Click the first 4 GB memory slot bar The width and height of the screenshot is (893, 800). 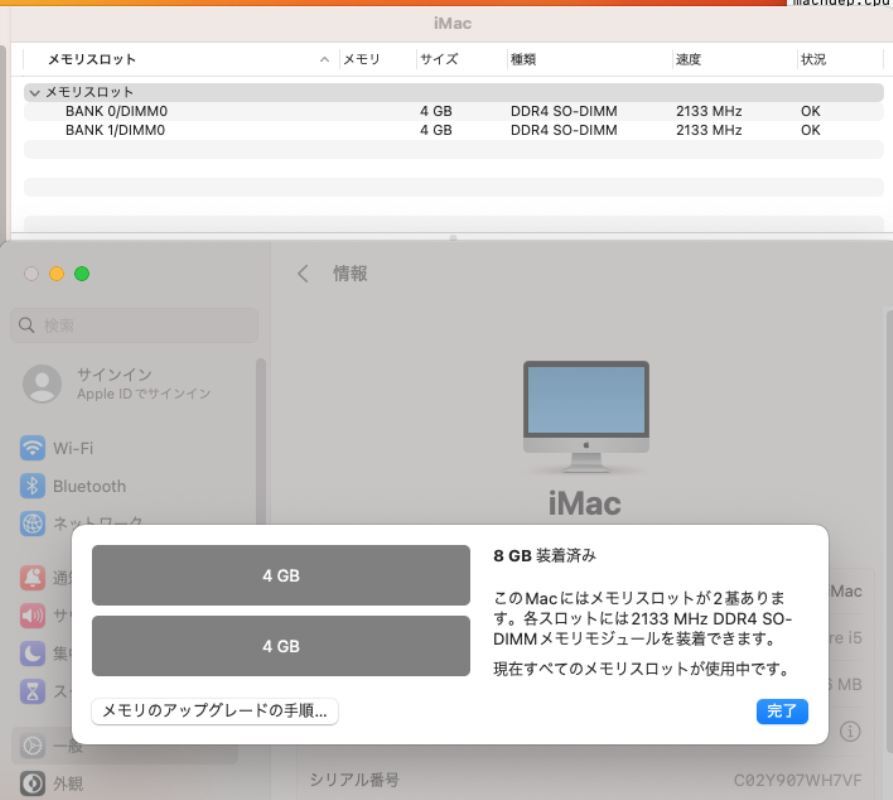point(281,575)
